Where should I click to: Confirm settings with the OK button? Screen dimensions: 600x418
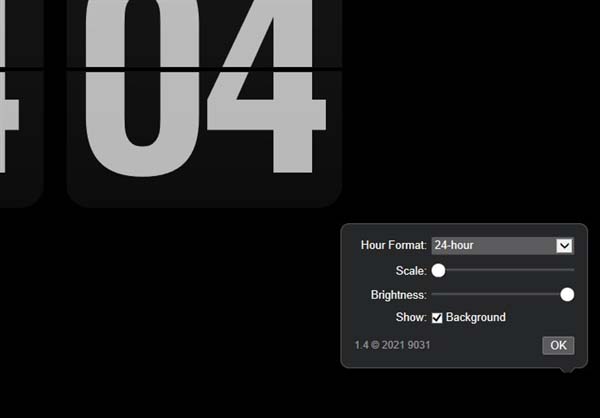coord(558,346)
